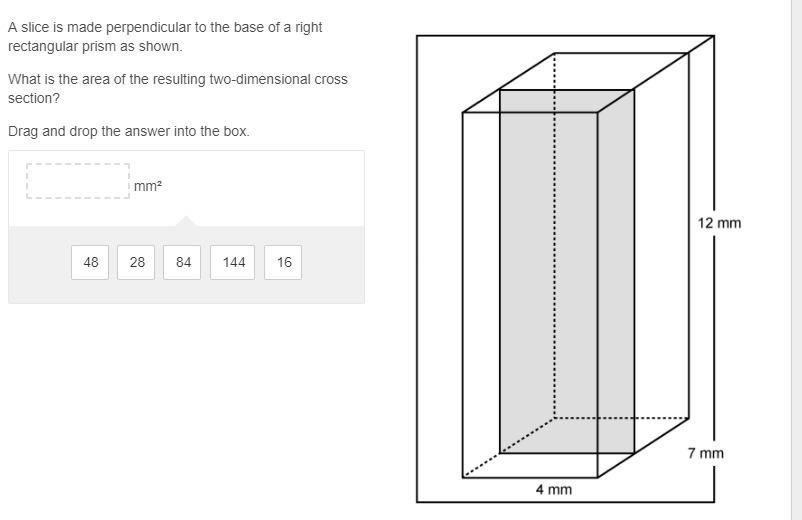Pick the answer tile labeled 84
Viewport: 802px width, 520px height.
pos(182,262)
